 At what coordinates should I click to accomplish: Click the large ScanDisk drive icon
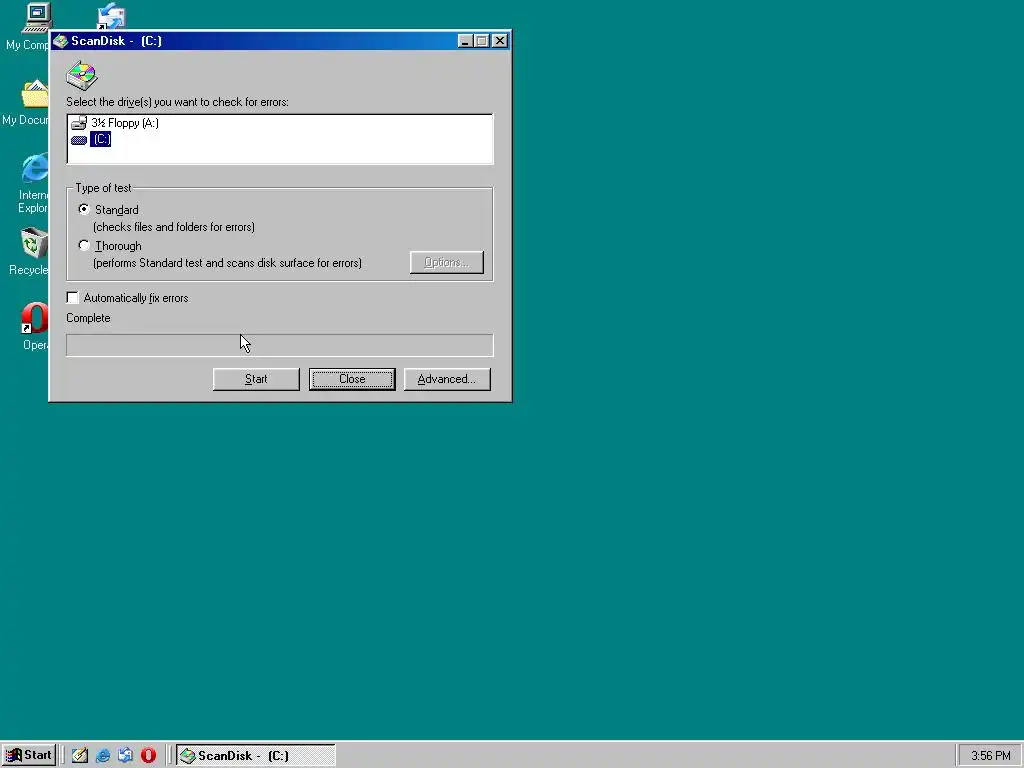(82, 75)
